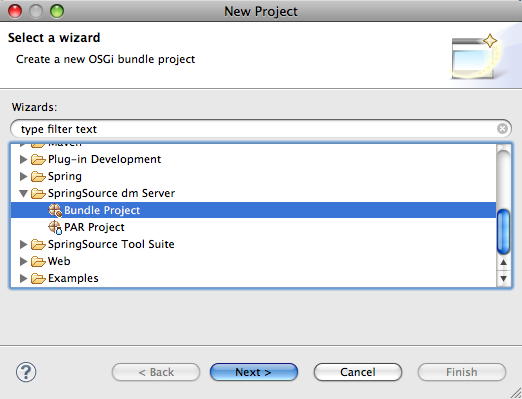Select the PAR Project entry
The image size is (522, 399).
(94, 227)
